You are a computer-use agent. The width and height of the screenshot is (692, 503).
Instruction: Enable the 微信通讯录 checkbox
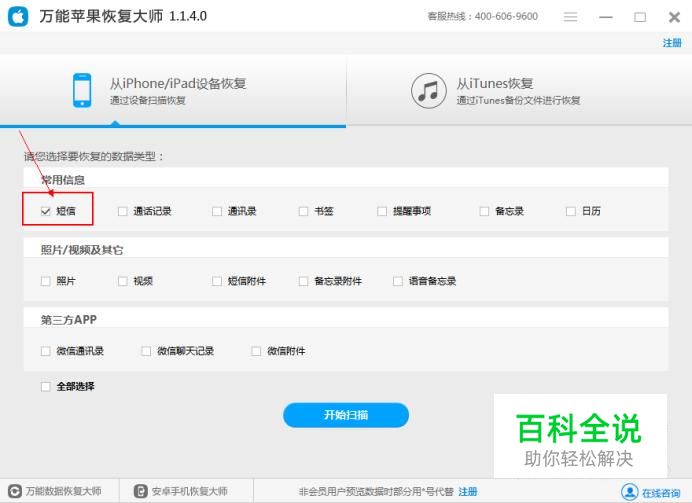click(45, 351)
